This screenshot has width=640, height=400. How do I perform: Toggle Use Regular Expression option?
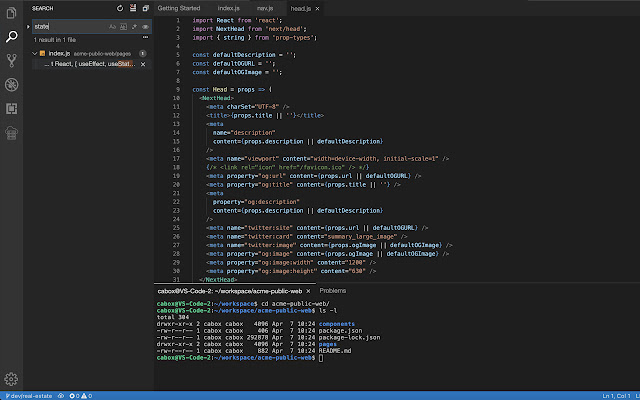click(x=132, y=25)
